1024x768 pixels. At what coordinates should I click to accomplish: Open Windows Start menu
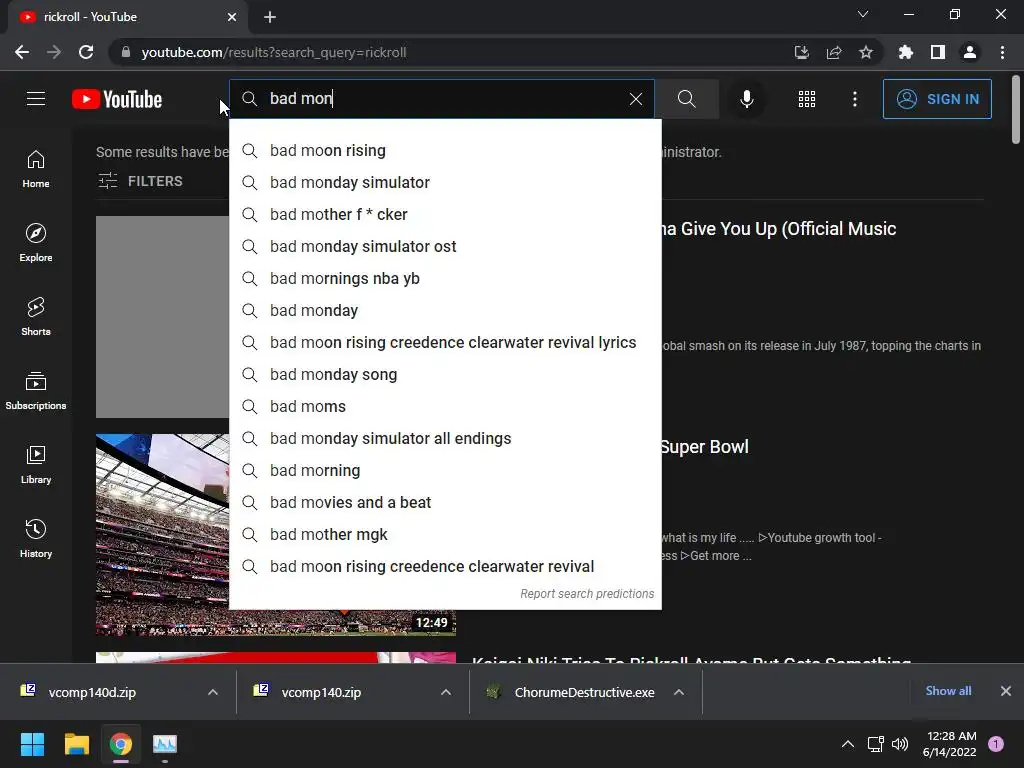click(32, 744)
